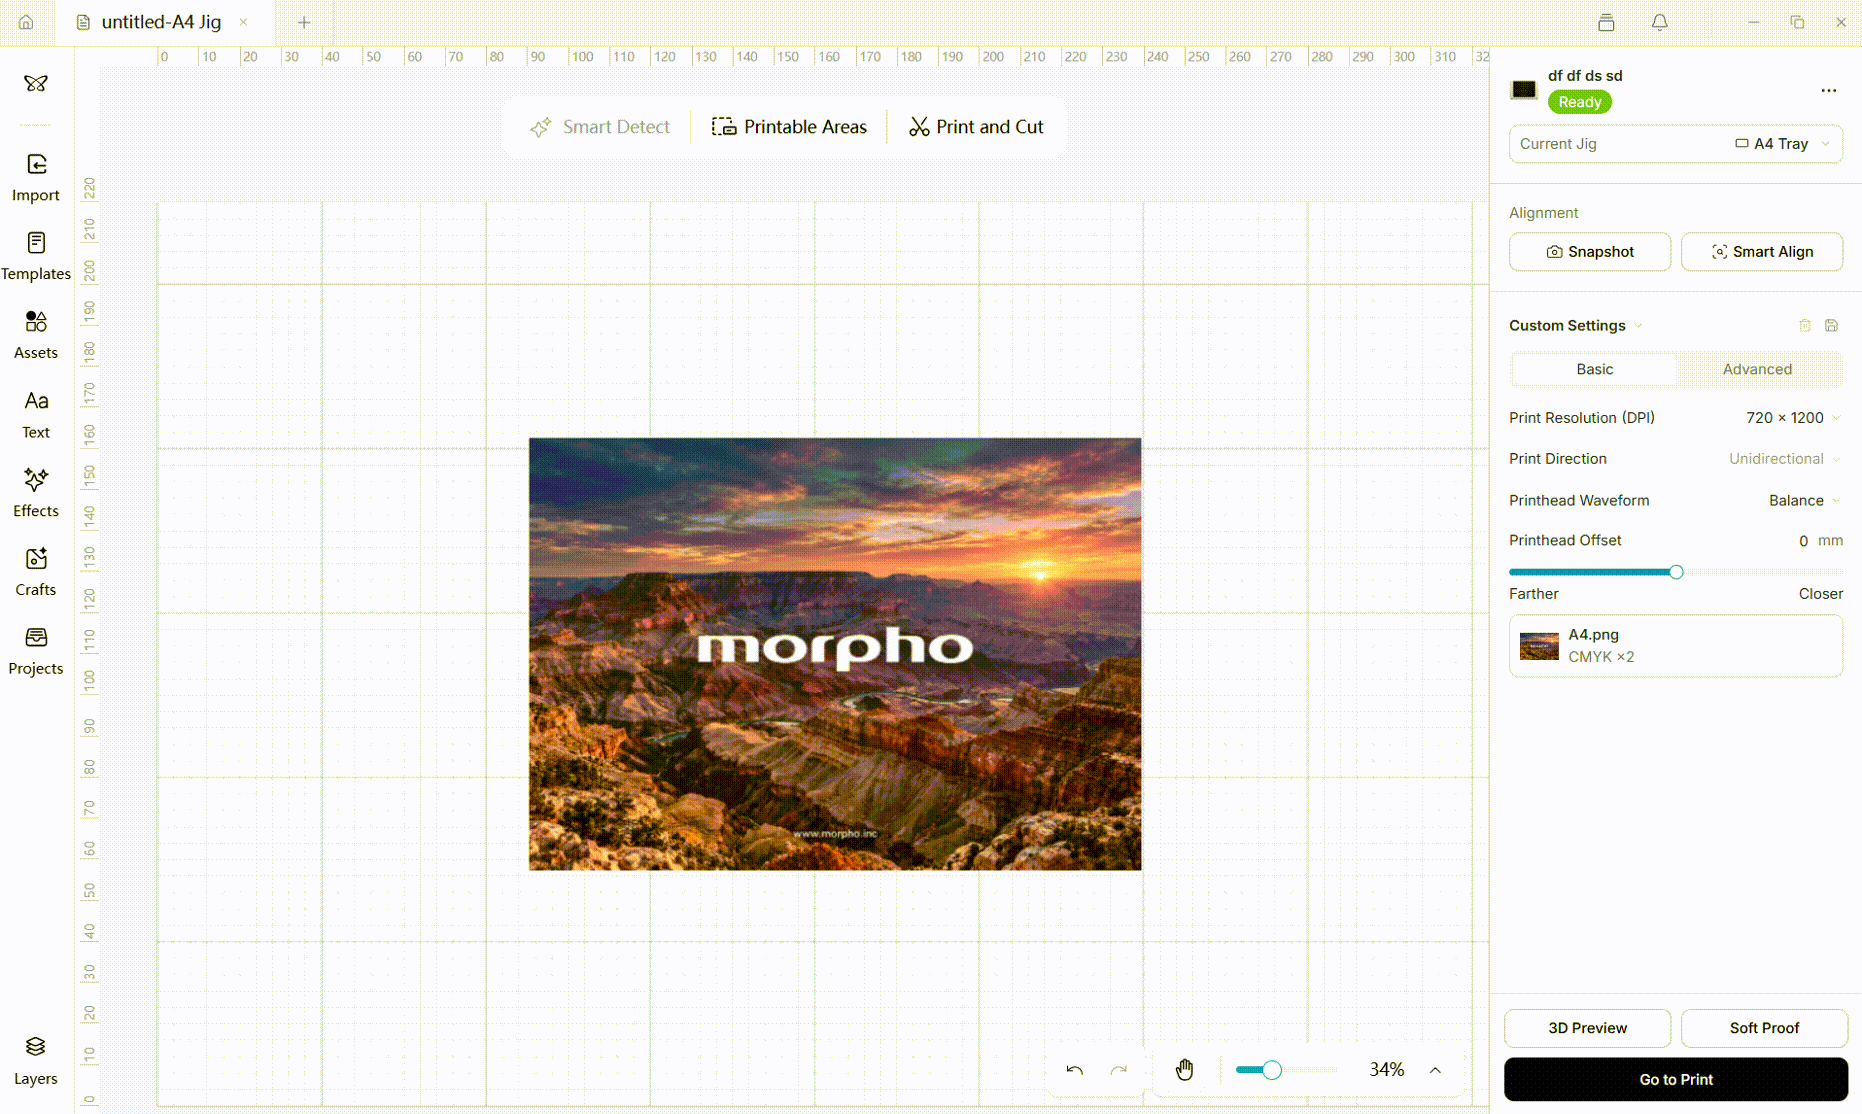Click Go to Print

[x=1676, y=1080]
